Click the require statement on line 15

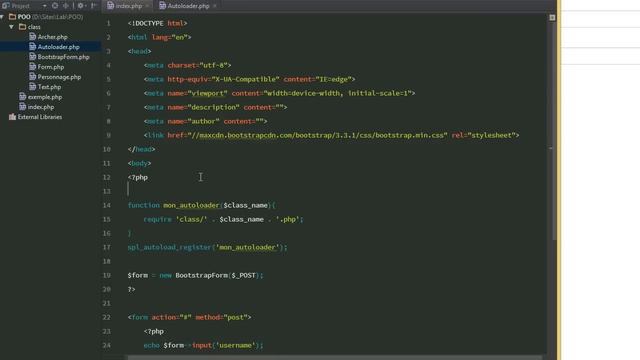(x=223, y=219)
